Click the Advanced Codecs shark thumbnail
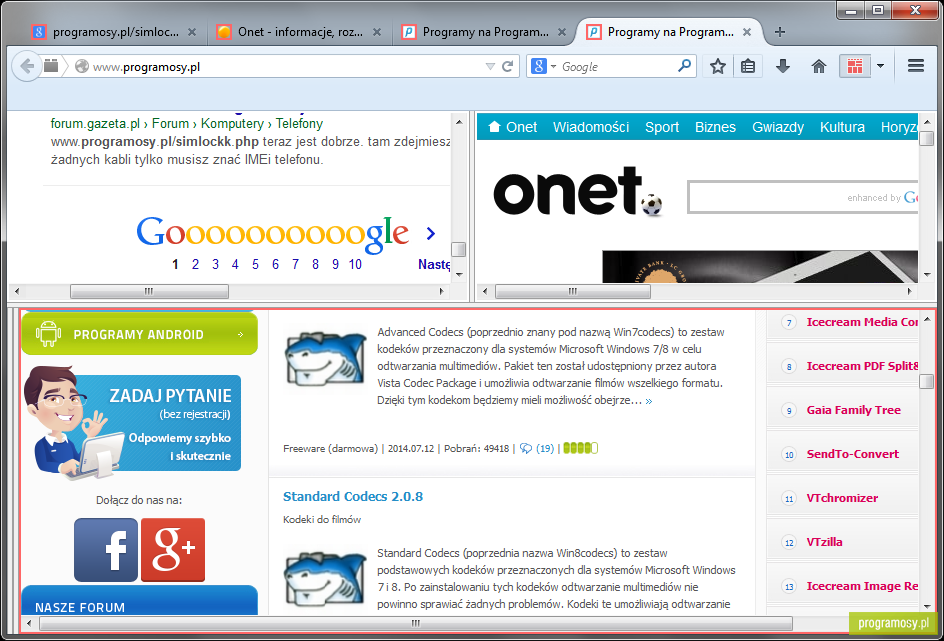The width and height of the screenshot is (944, 641). tap(325, 359)
